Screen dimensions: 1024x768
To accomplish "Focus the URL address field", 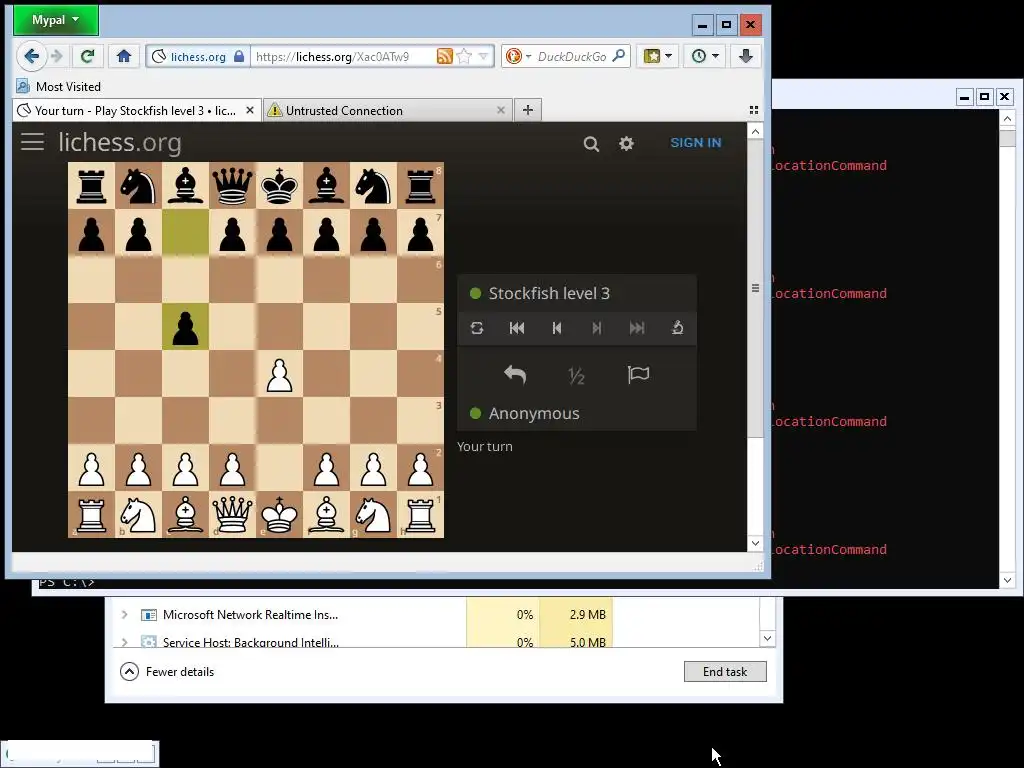I will [x=343, y=57].
